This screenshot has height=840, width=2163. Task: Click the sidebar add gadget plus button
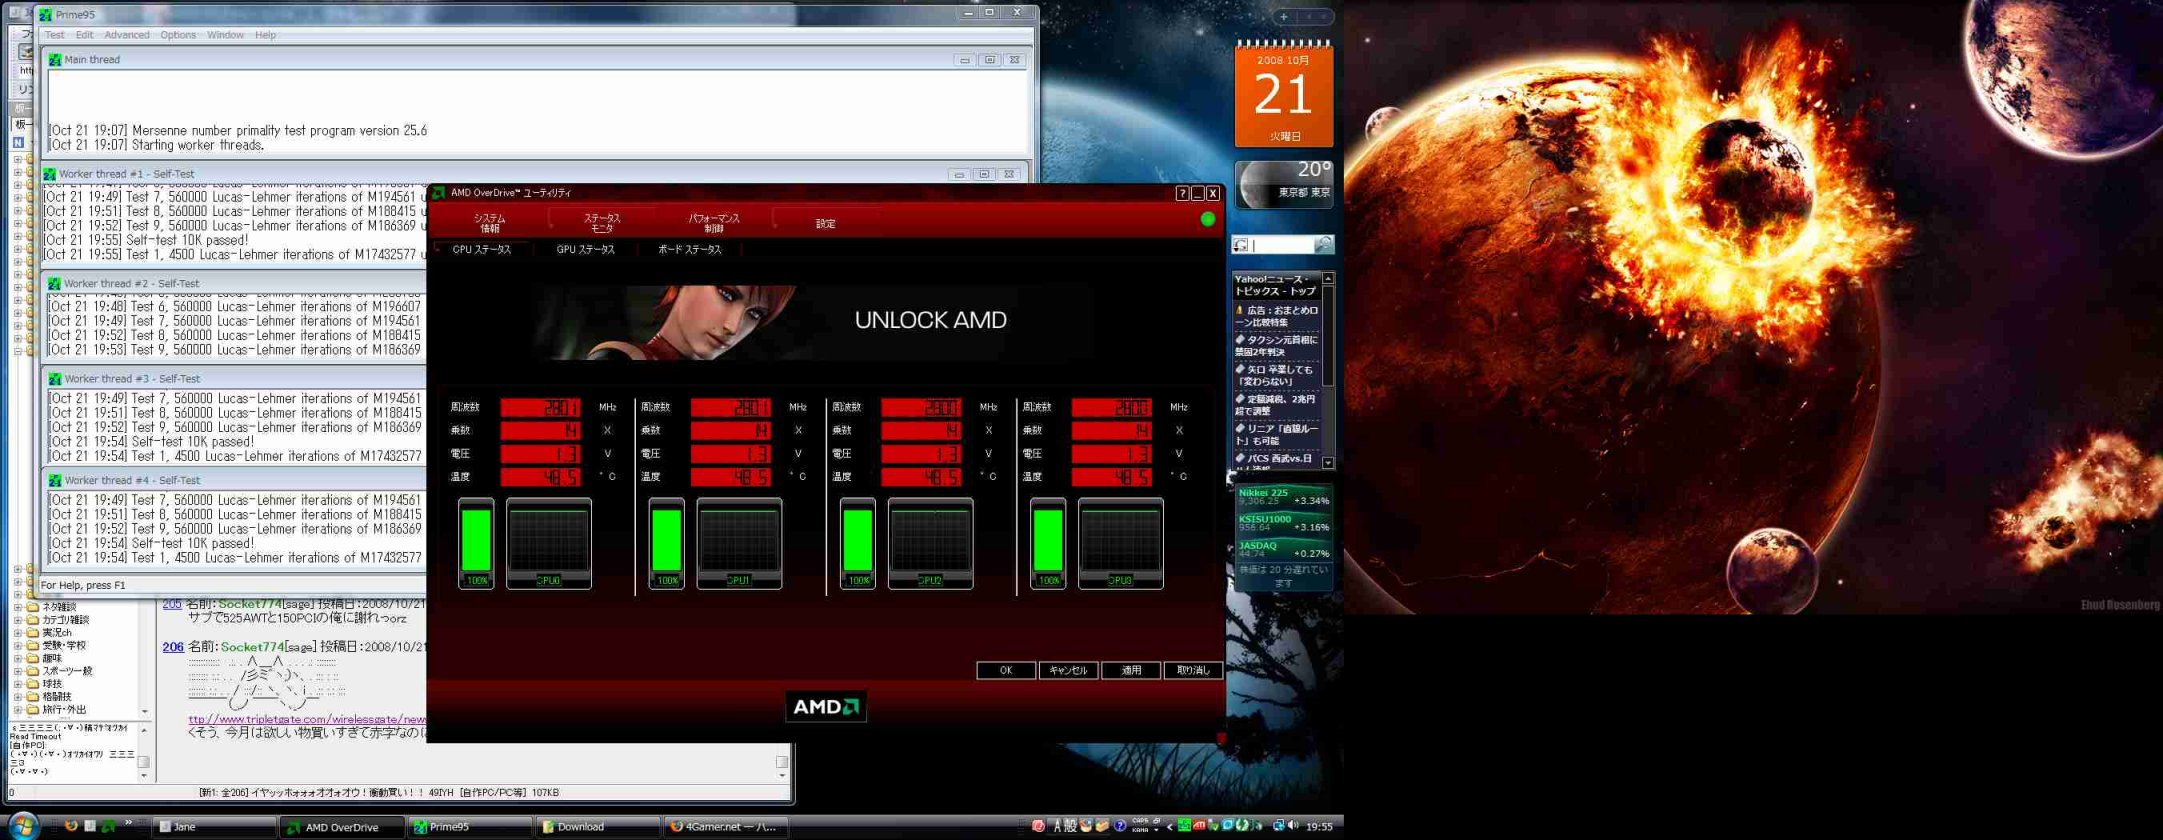click(x=1284, y=17)
